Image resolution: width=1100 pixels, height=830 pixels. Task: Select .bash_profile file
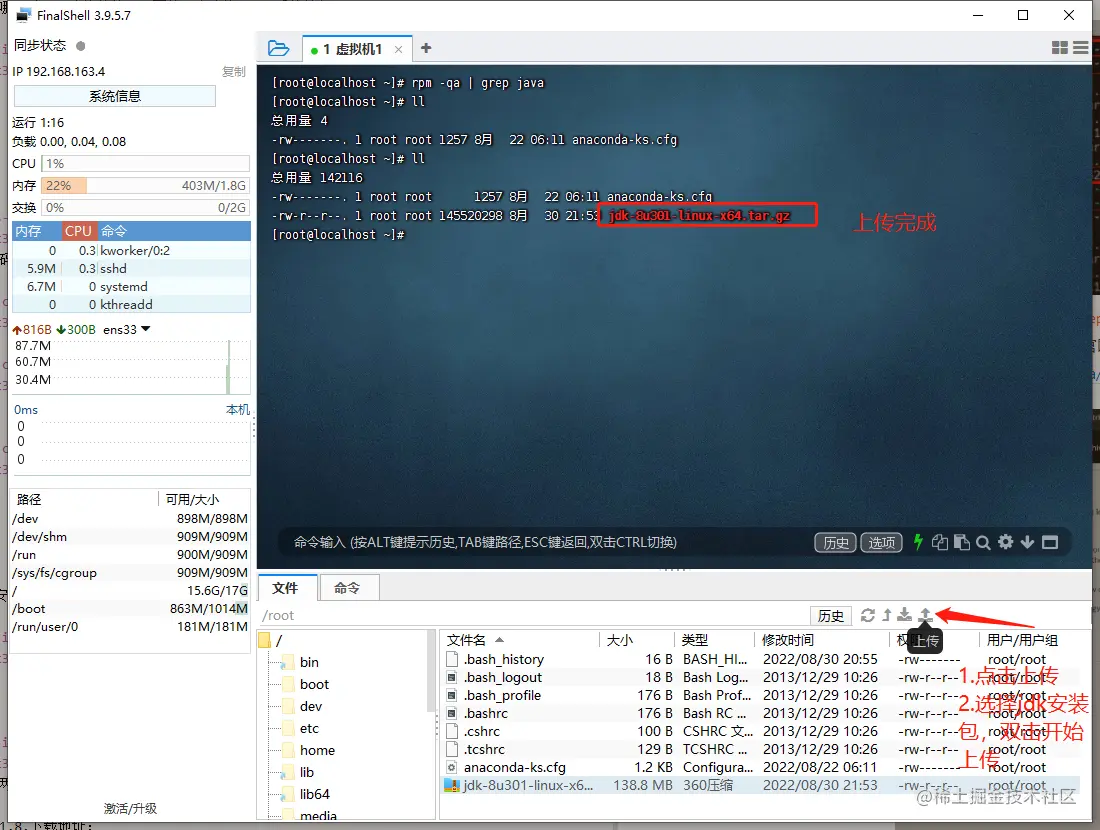tap(502, 695)
